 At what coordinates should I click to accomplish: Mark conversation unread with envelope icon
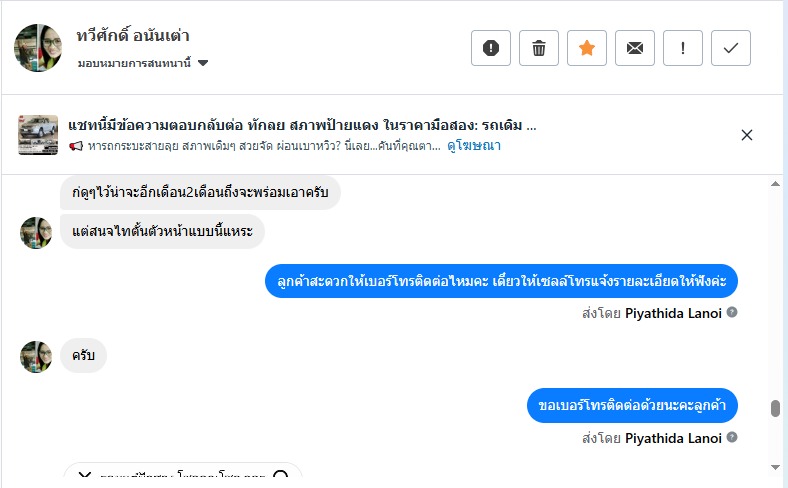point(635,48)
